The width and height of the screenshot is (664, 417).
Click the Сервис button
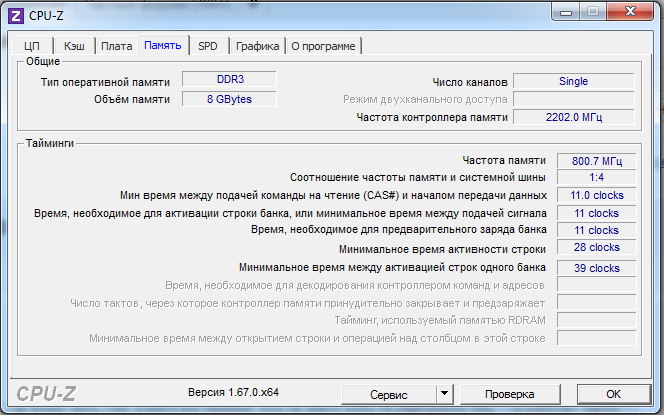(x=388, y=394)
